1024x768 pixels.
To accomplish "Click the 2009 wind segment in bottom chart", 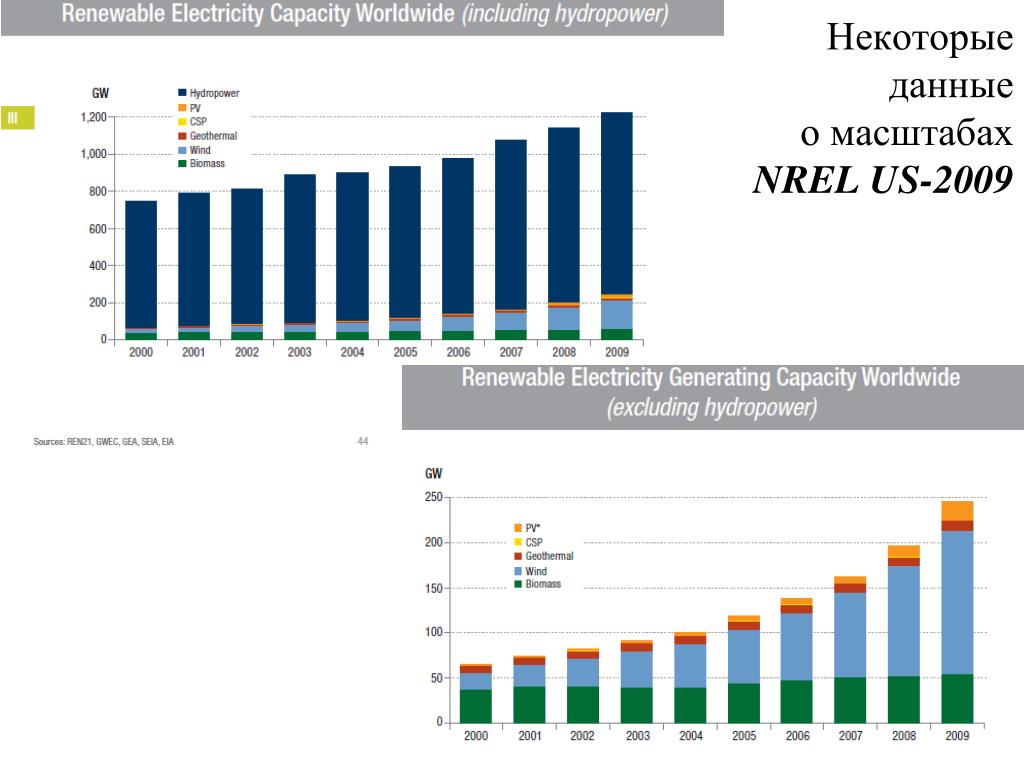I will (x=957, y=602).
